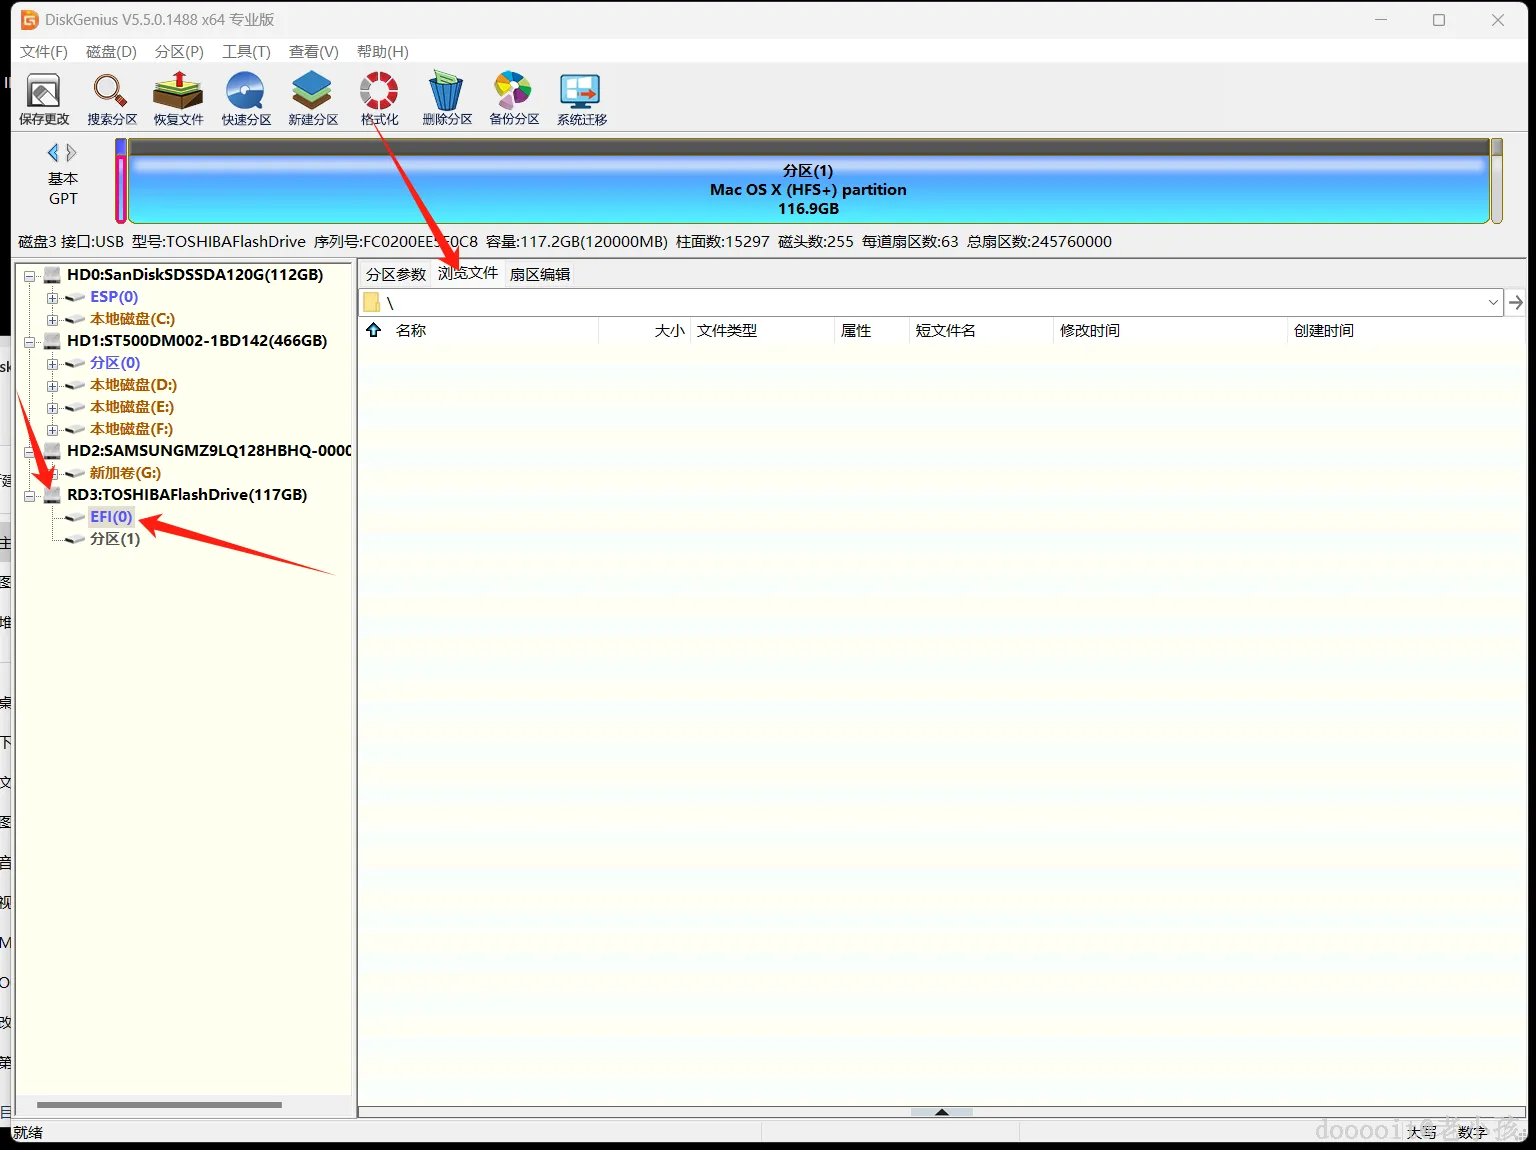
Task: Open the 备份分区 backup partition tool
Action: click(514, 98)
